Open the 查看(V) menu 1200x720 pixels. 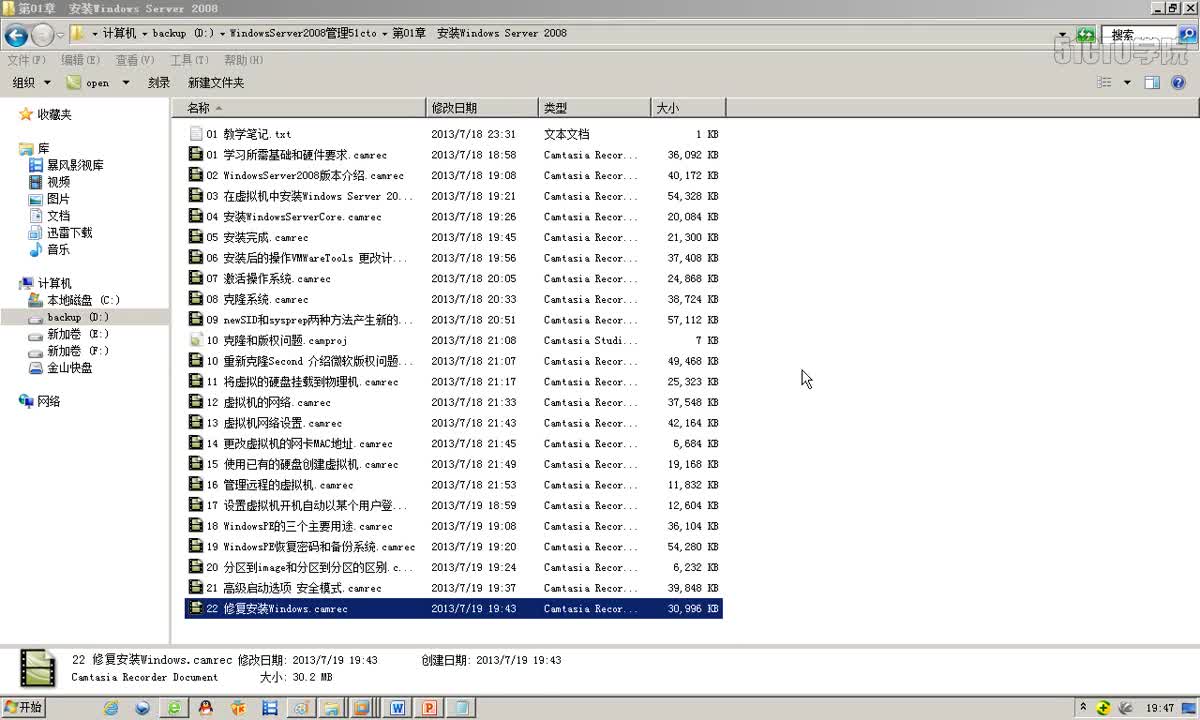[x=134, y=60]
